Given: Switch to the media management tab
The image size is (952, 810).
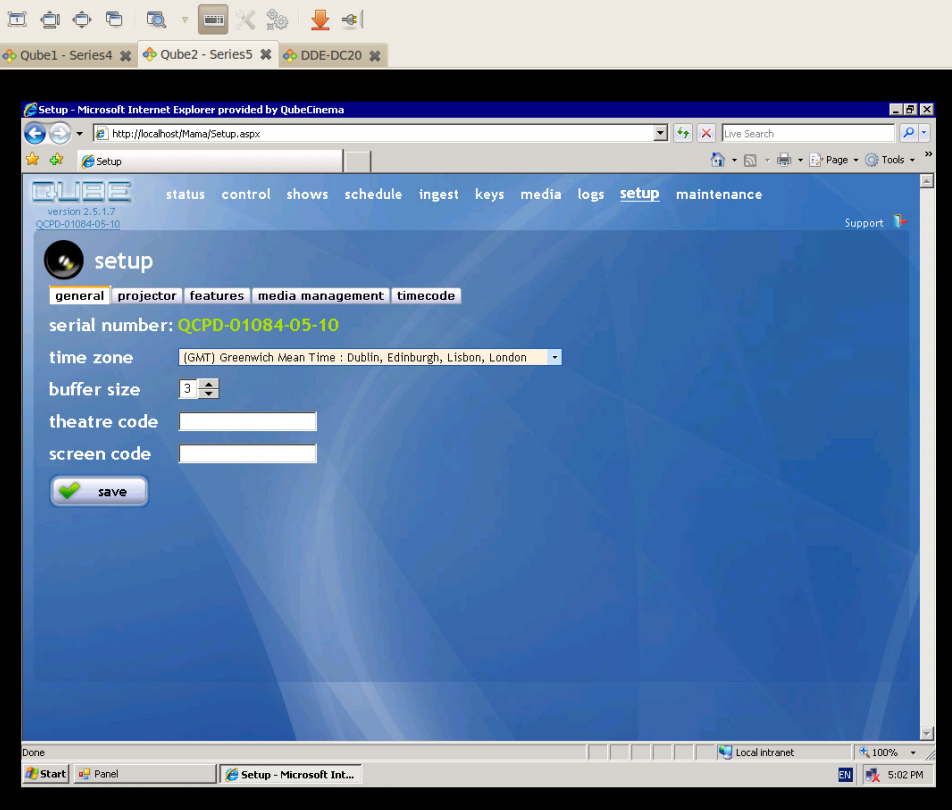Looking at the screenshot, I should tap(321, 296).
